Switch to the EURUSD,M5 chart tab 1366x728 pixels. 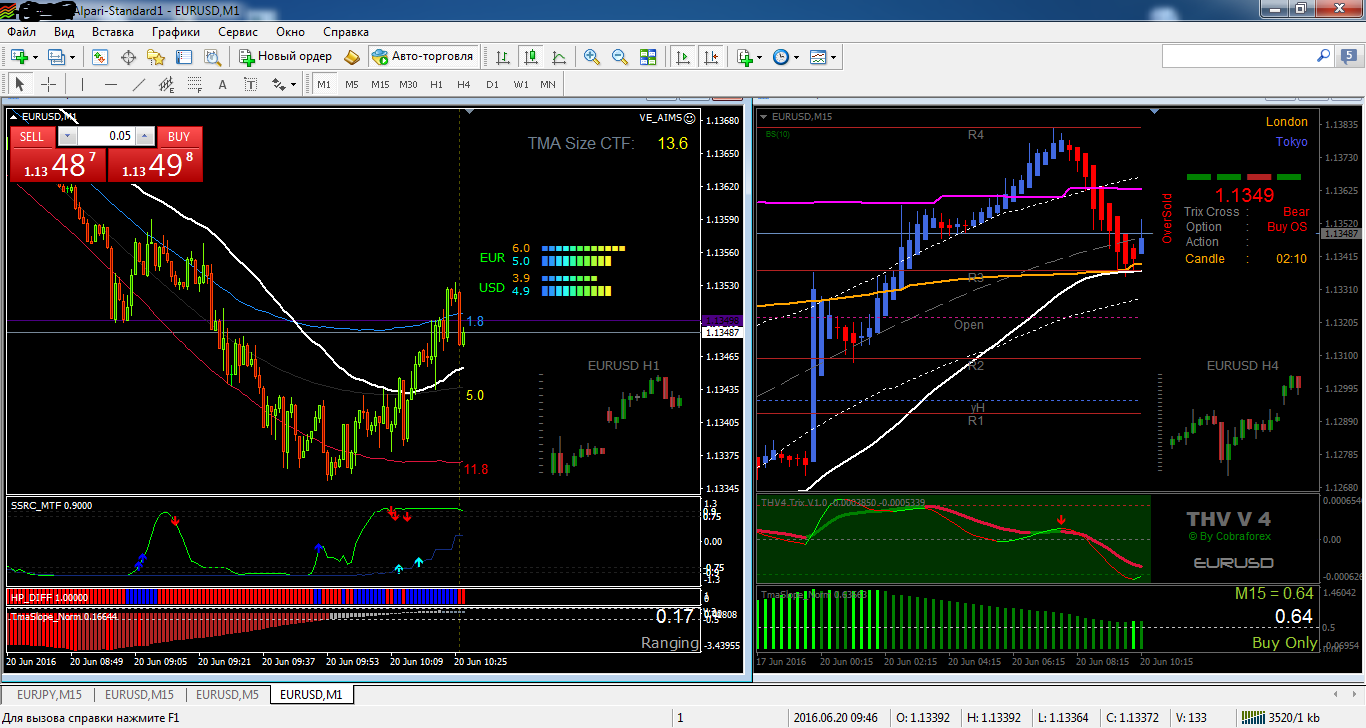tap(227, 694)
